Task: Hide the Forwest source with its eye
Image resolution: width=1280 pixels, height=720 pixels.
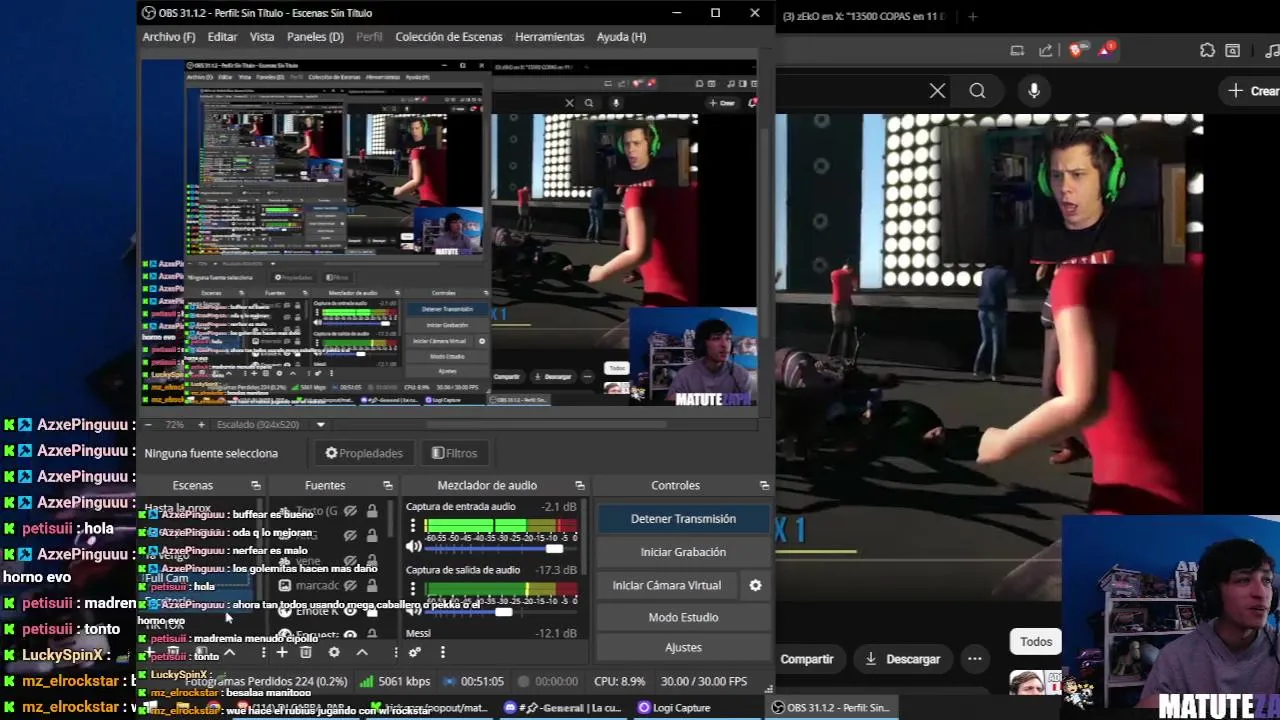Action: tap(350, 635)
